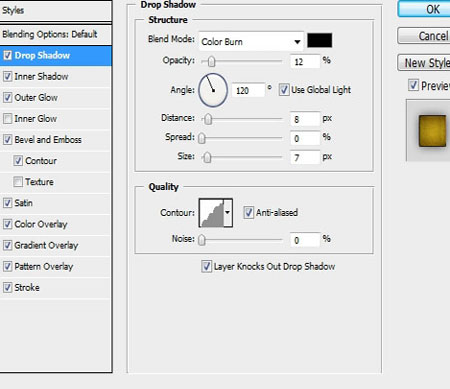Toggle the Inner Shadow checkbox
450x389 pixels.
coord(7,76)
